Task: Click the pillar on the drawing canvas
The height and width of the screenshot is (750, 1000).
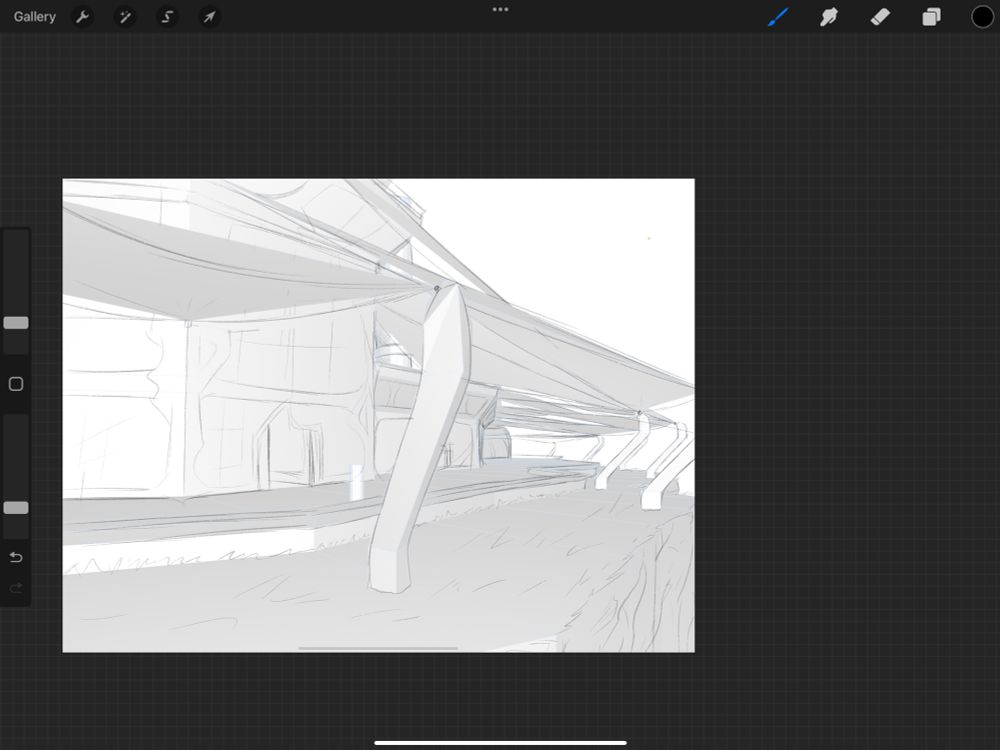Action: (x=422, y=440)
